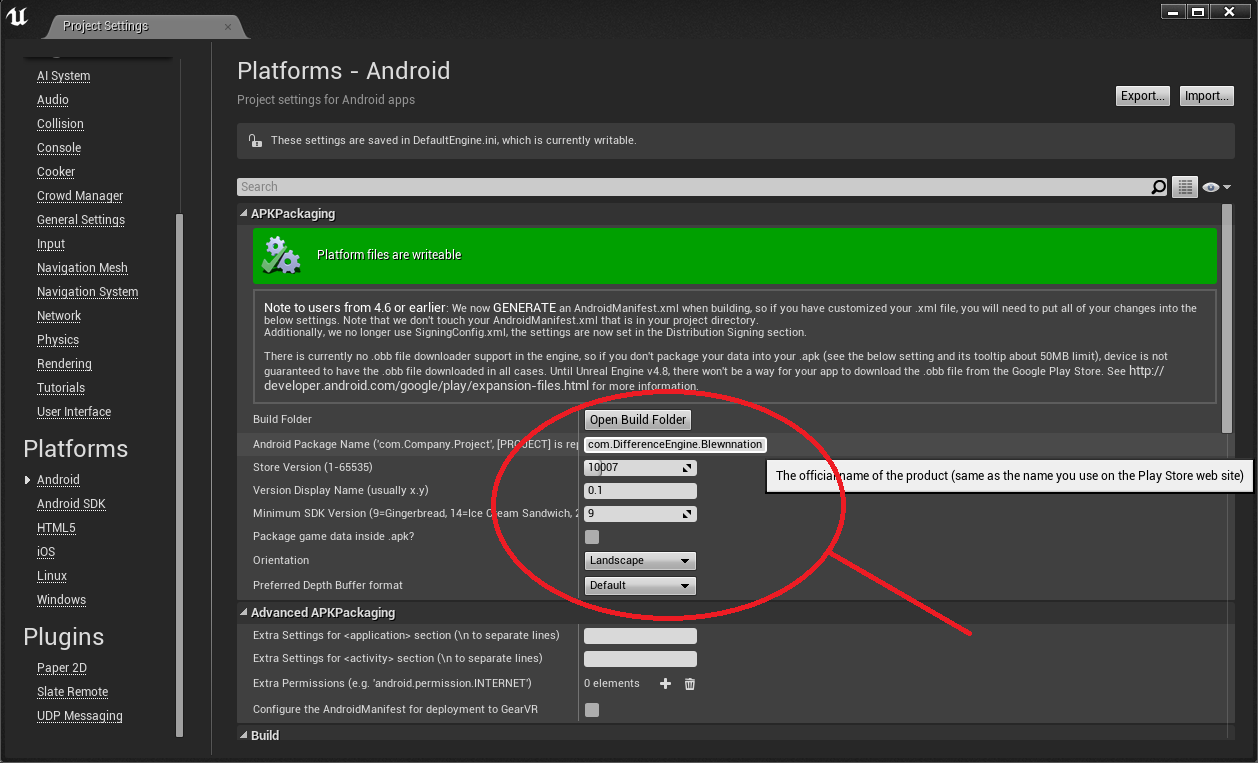Click Minimum SDK Version spinner arrow icon
Image resolution: width=1258 pixels, height=763 pixels.
pos(687,514)
